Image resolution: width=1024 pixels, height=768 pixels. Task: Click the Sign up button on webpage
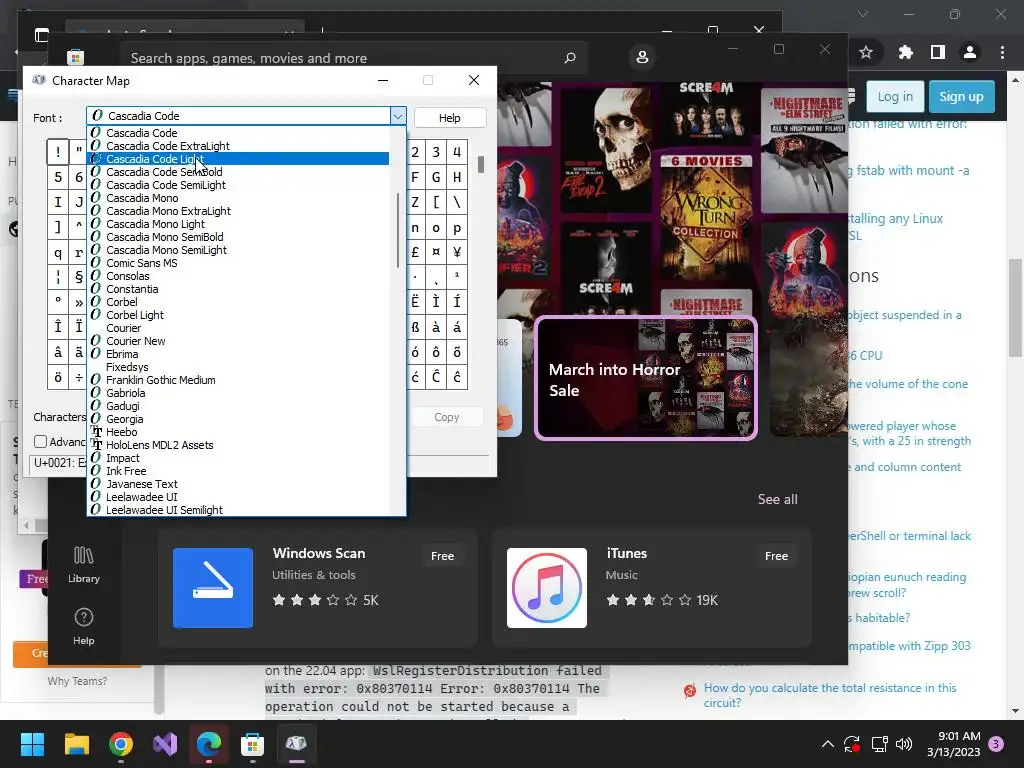(961, 97)
